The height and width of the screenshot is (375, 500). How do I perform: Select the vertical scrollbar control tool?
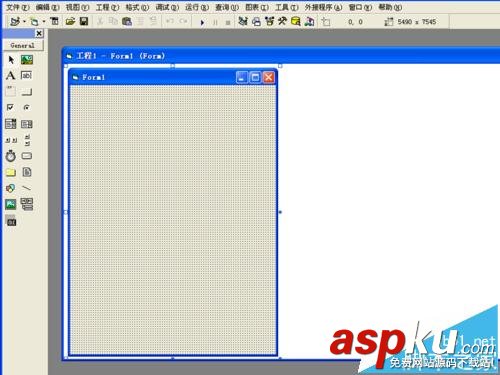click(x=27, y=140)
